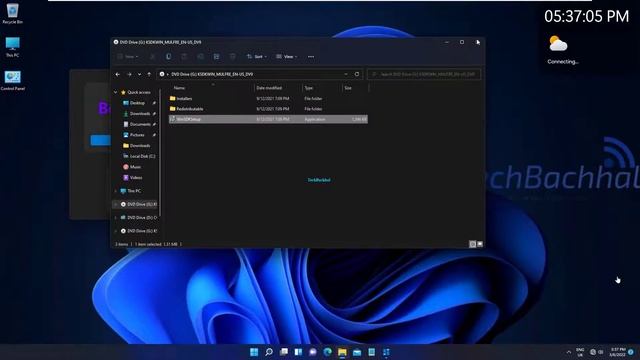Click the Share icon in the toolbar
The width and height of the screenshot is (640, 360).
[x=216, y=57]
